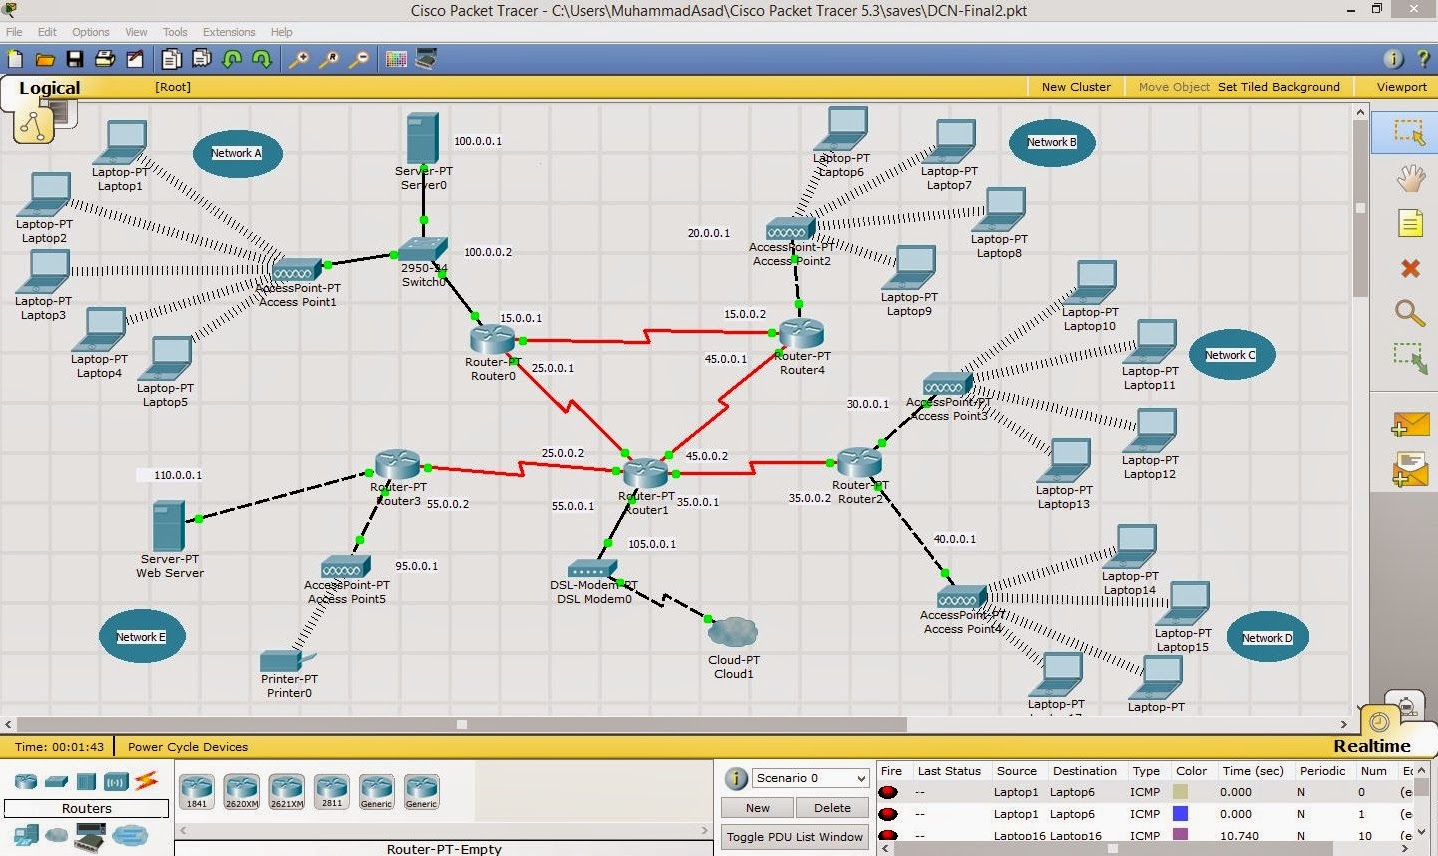Open the Activity Wizard icon
1438x856 pixels.
pyautogui.click(x=136, y=59)
